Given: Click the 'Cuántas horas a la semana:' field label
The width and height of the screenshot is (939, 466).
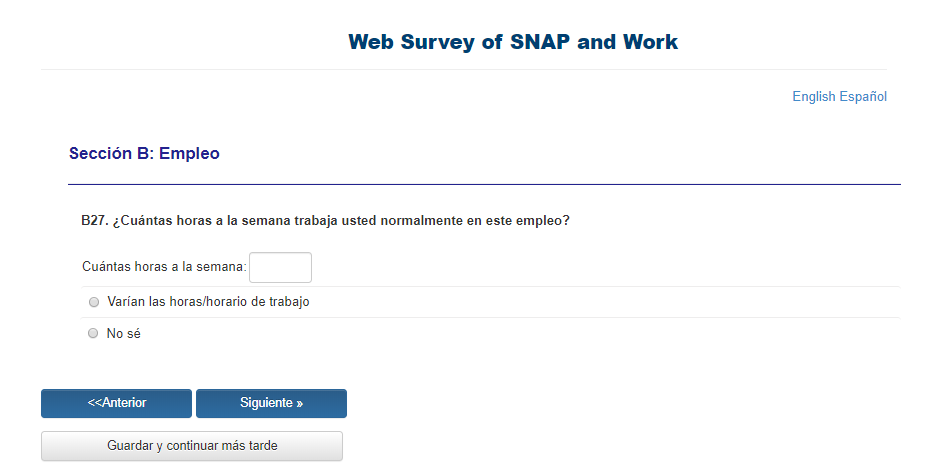Looking at the screenshot, I should point(164,268).
